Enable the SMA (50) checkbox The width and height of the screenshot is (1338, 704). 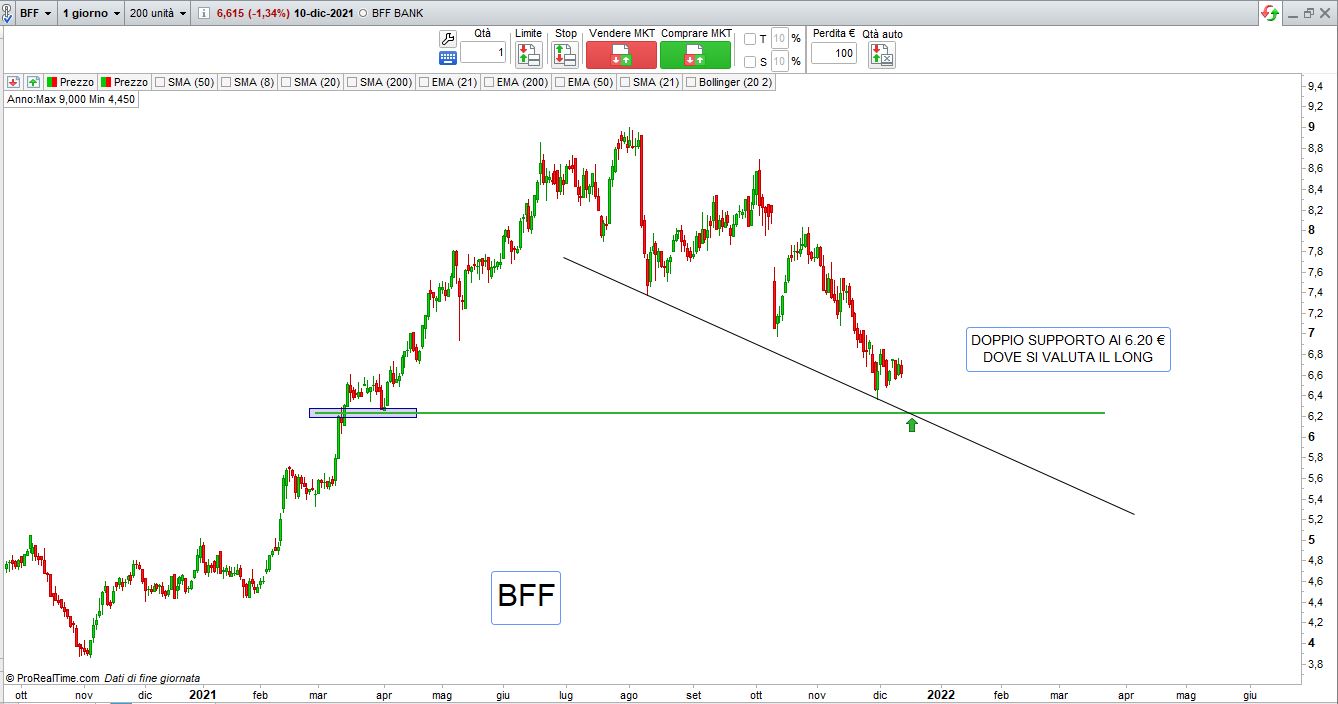pos(161,82)
